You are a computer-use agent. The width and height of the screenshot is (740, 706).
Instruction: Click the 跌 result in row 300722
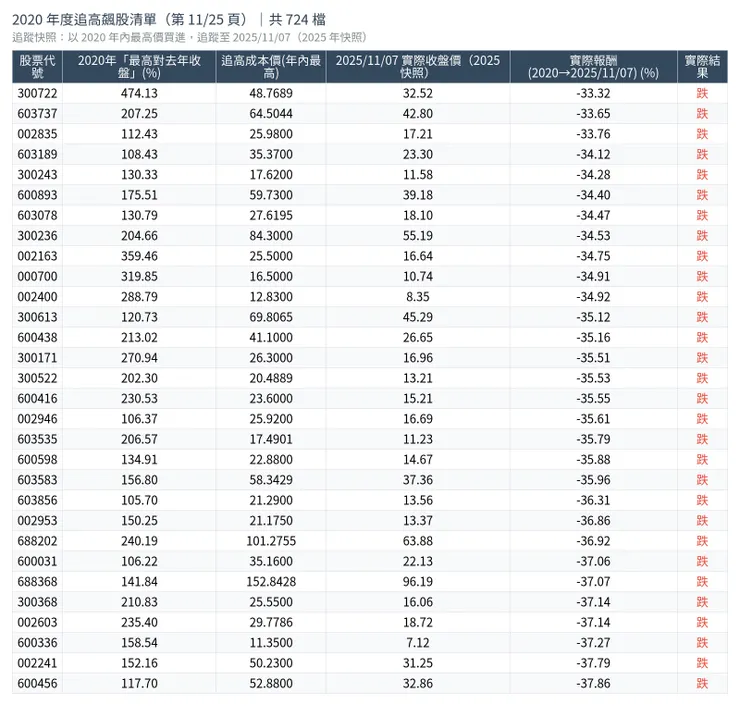click(702, 93)
